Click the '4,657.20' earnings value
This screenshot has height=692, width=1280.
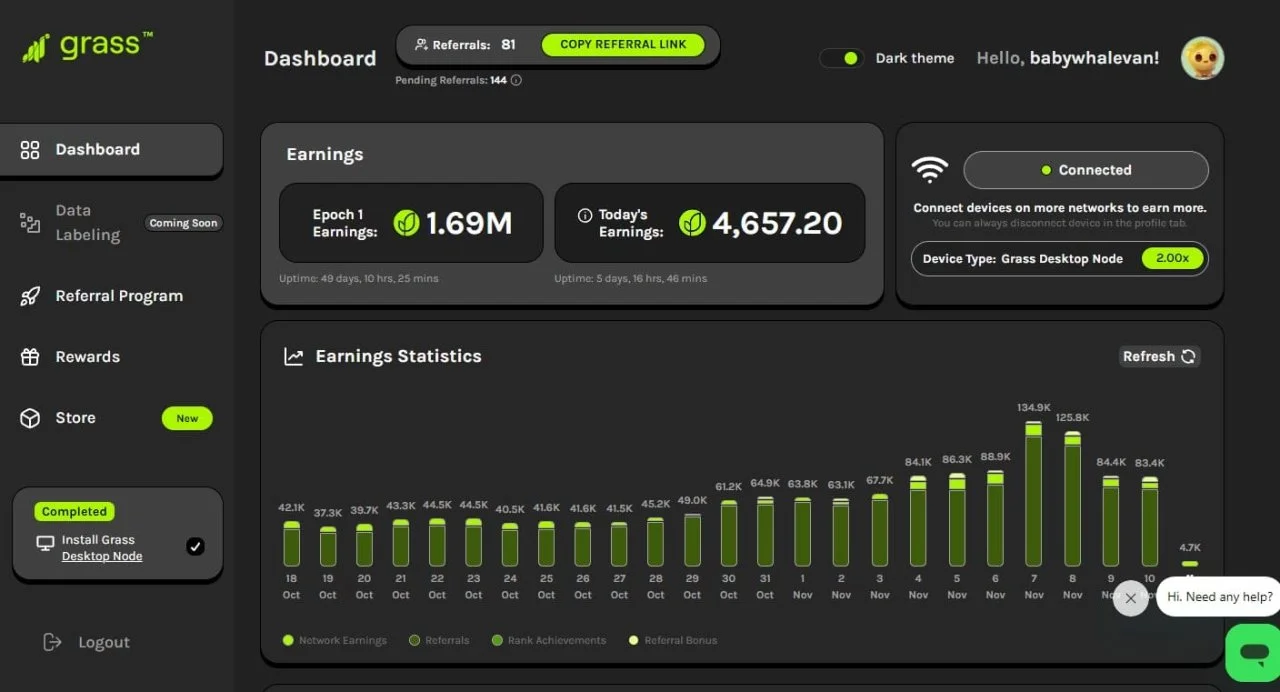point(777,222)
